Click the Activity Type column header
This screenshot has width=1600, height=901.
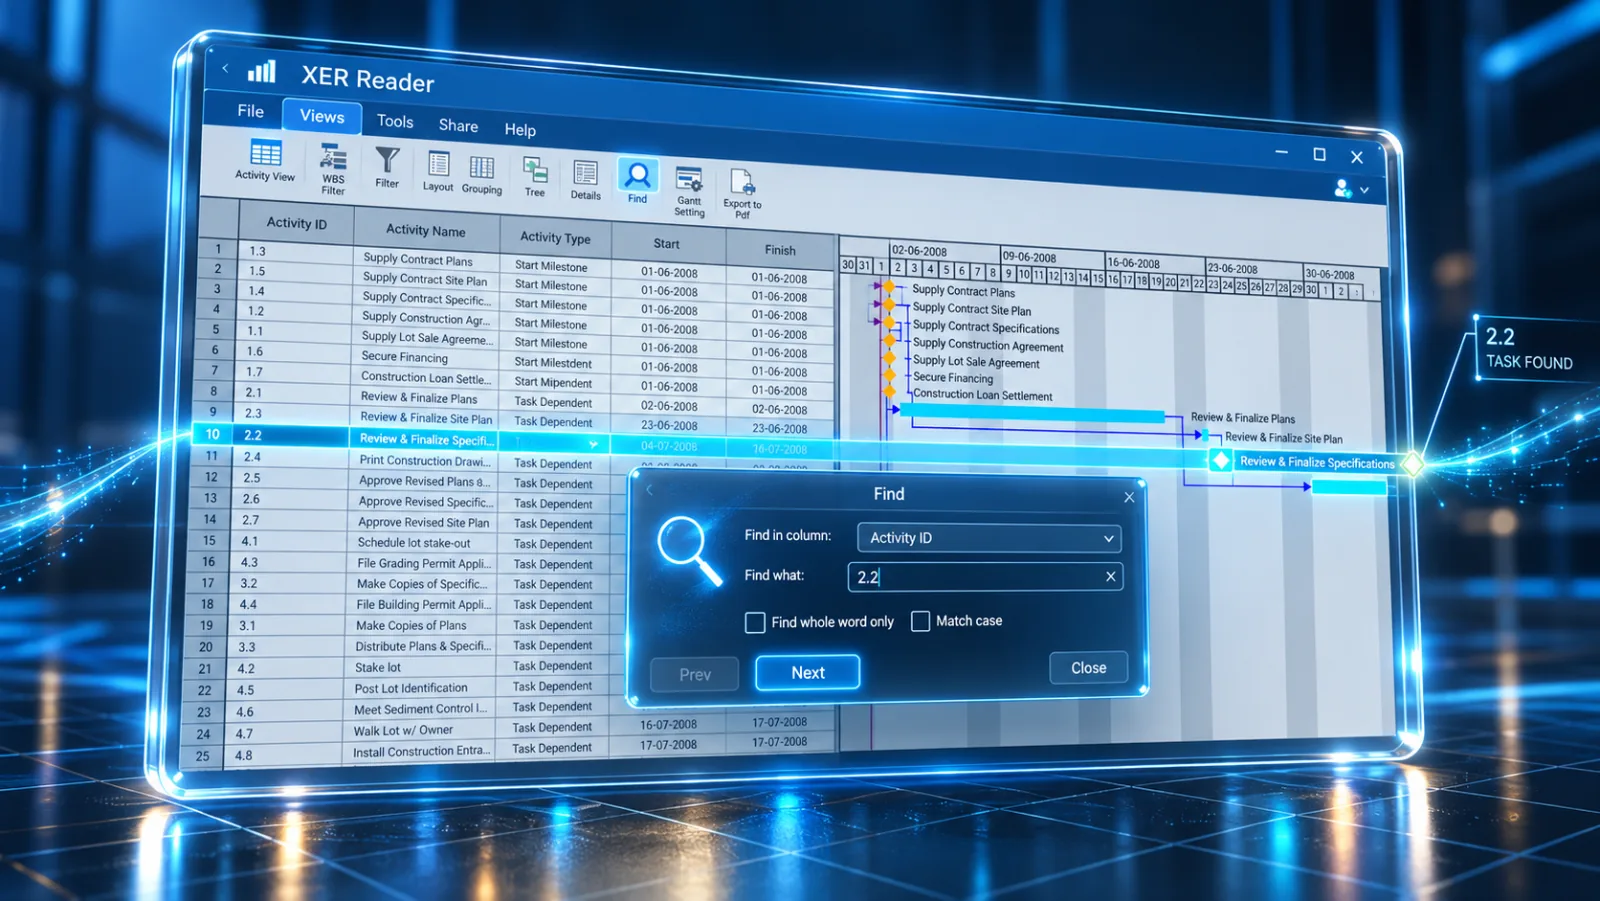coord(555,237)
